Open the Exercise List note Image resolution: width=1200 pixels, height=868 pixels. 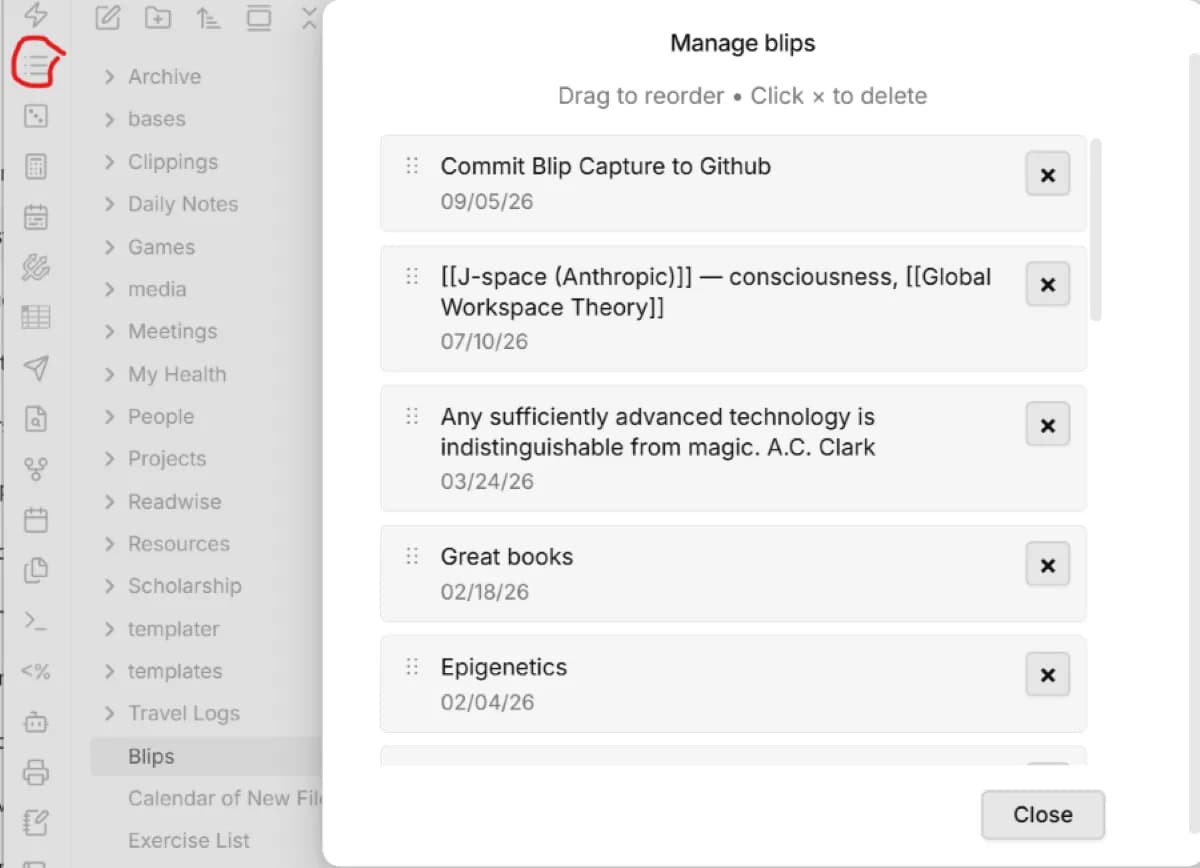[188, 840]
